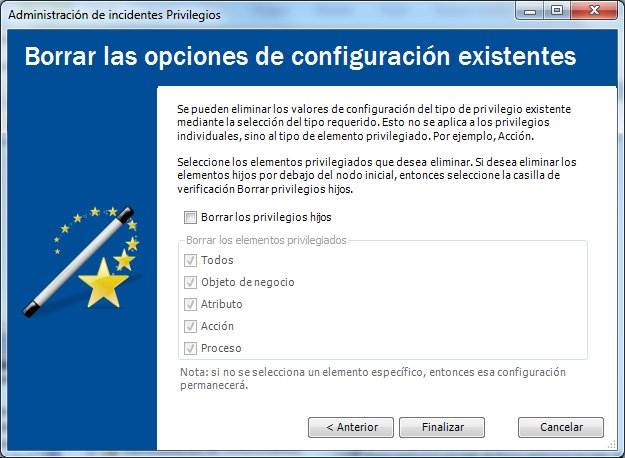
Task: Toggle the Proceso checkbox
Action: coord(190,348)
